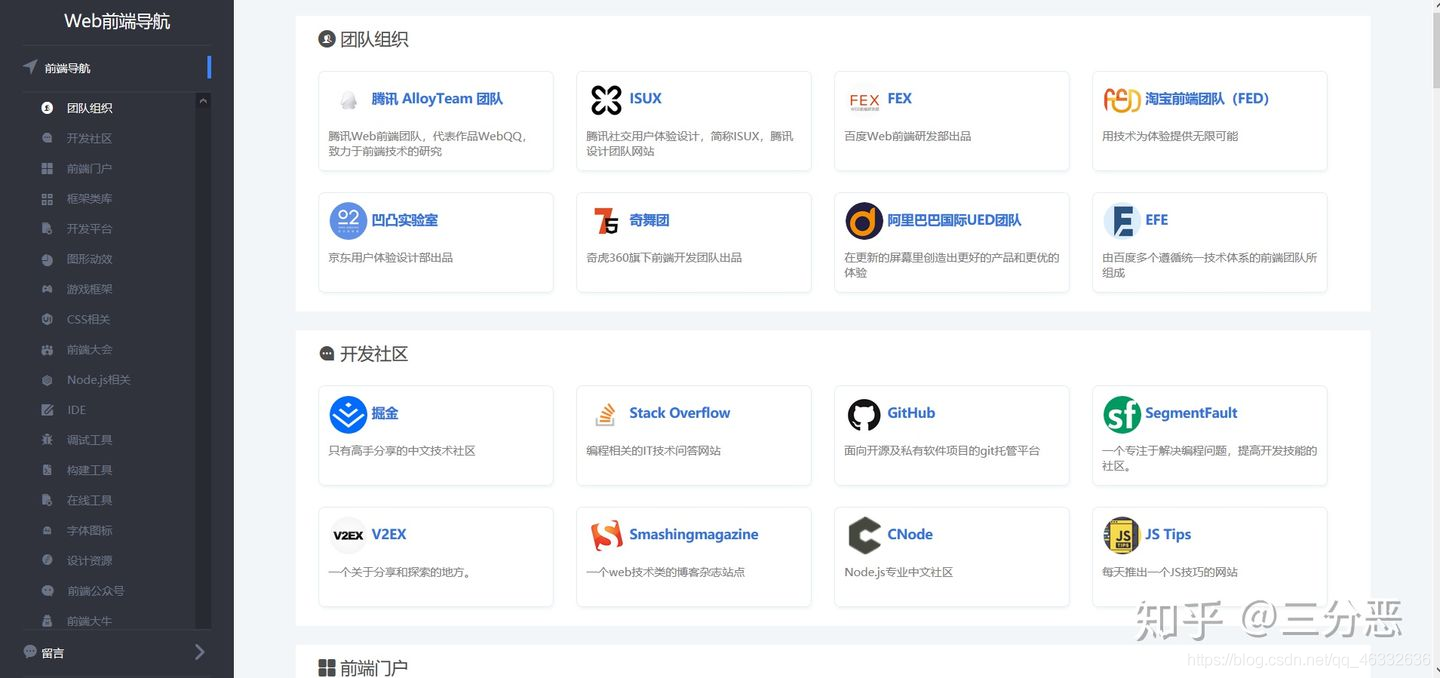
Task: Click the IDE edit icon in sidebar
Action: 47,410
